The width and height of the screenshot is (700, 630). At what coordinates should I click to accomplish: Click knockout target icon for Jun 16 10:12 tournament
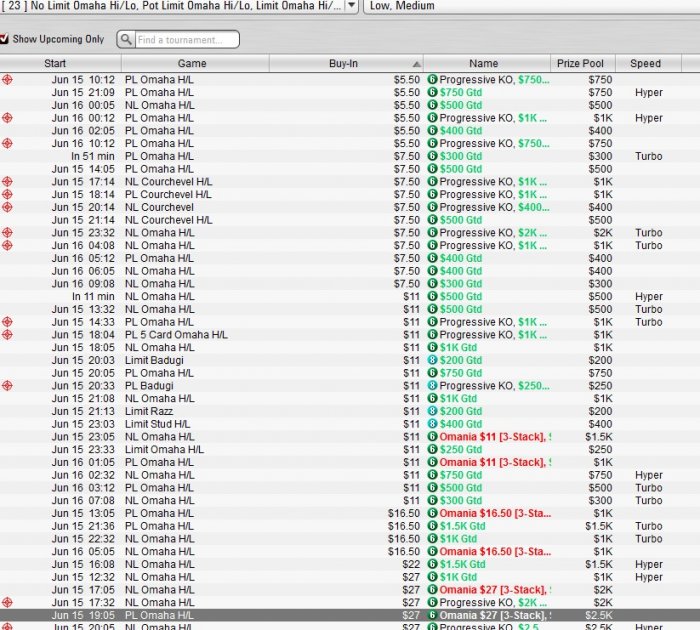[x=7, y=143]
